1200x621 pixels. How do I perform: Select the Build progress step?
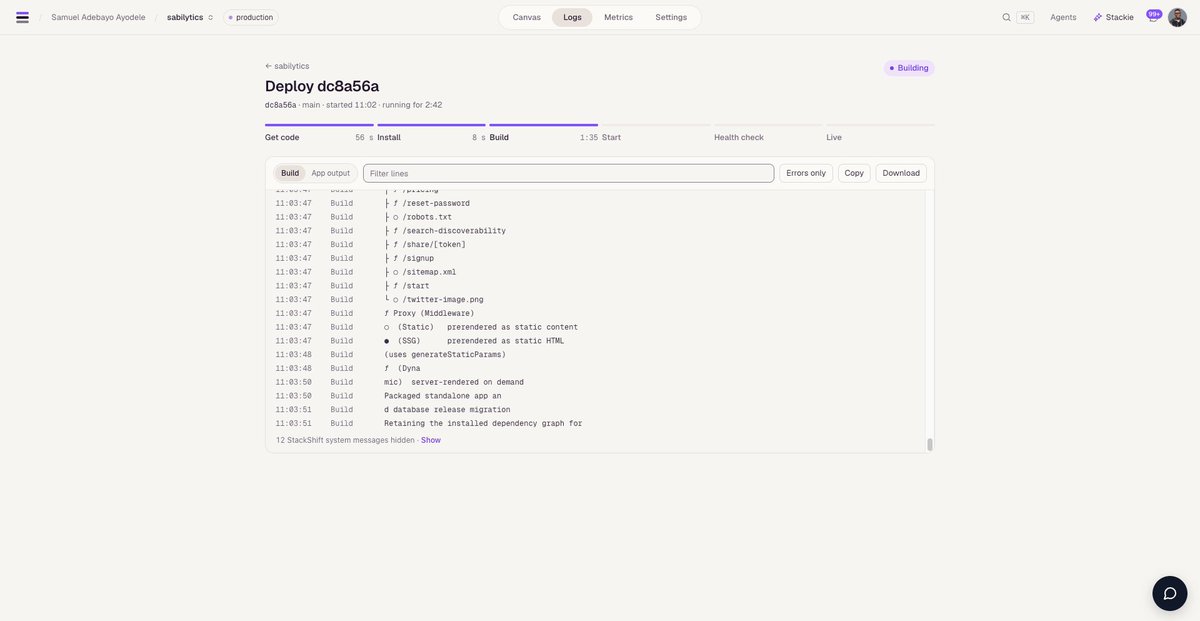click(543, 132)
